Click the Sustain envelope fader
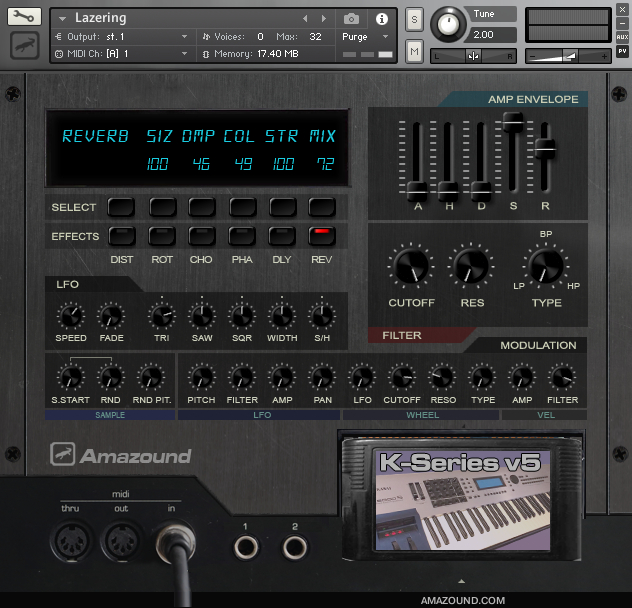This screenshot has height=608, width=632. [513, 122]
